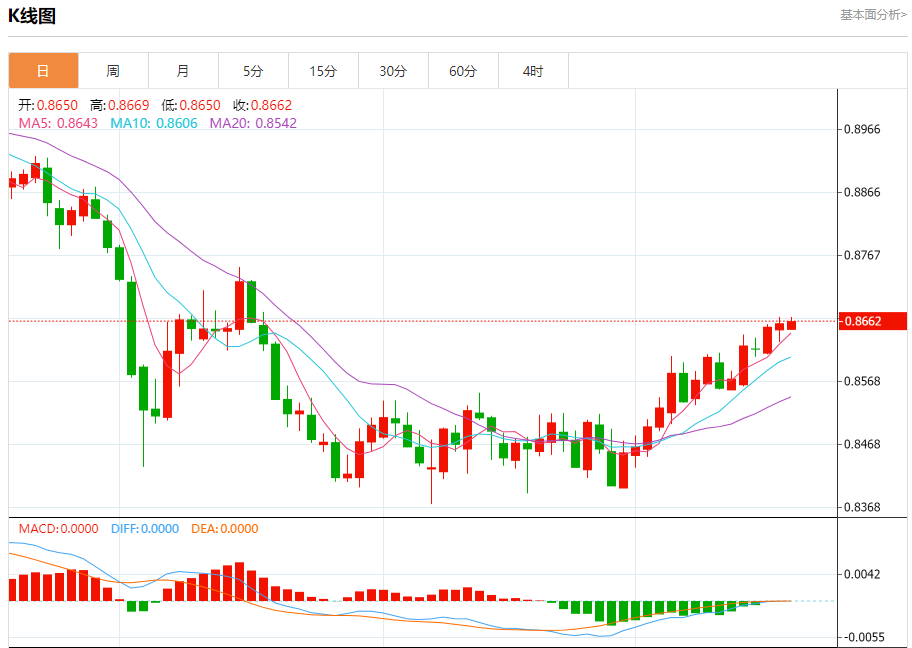Click the 0.8468 price axis label
Screen dimensions: 912x648
tap(863, 444)
